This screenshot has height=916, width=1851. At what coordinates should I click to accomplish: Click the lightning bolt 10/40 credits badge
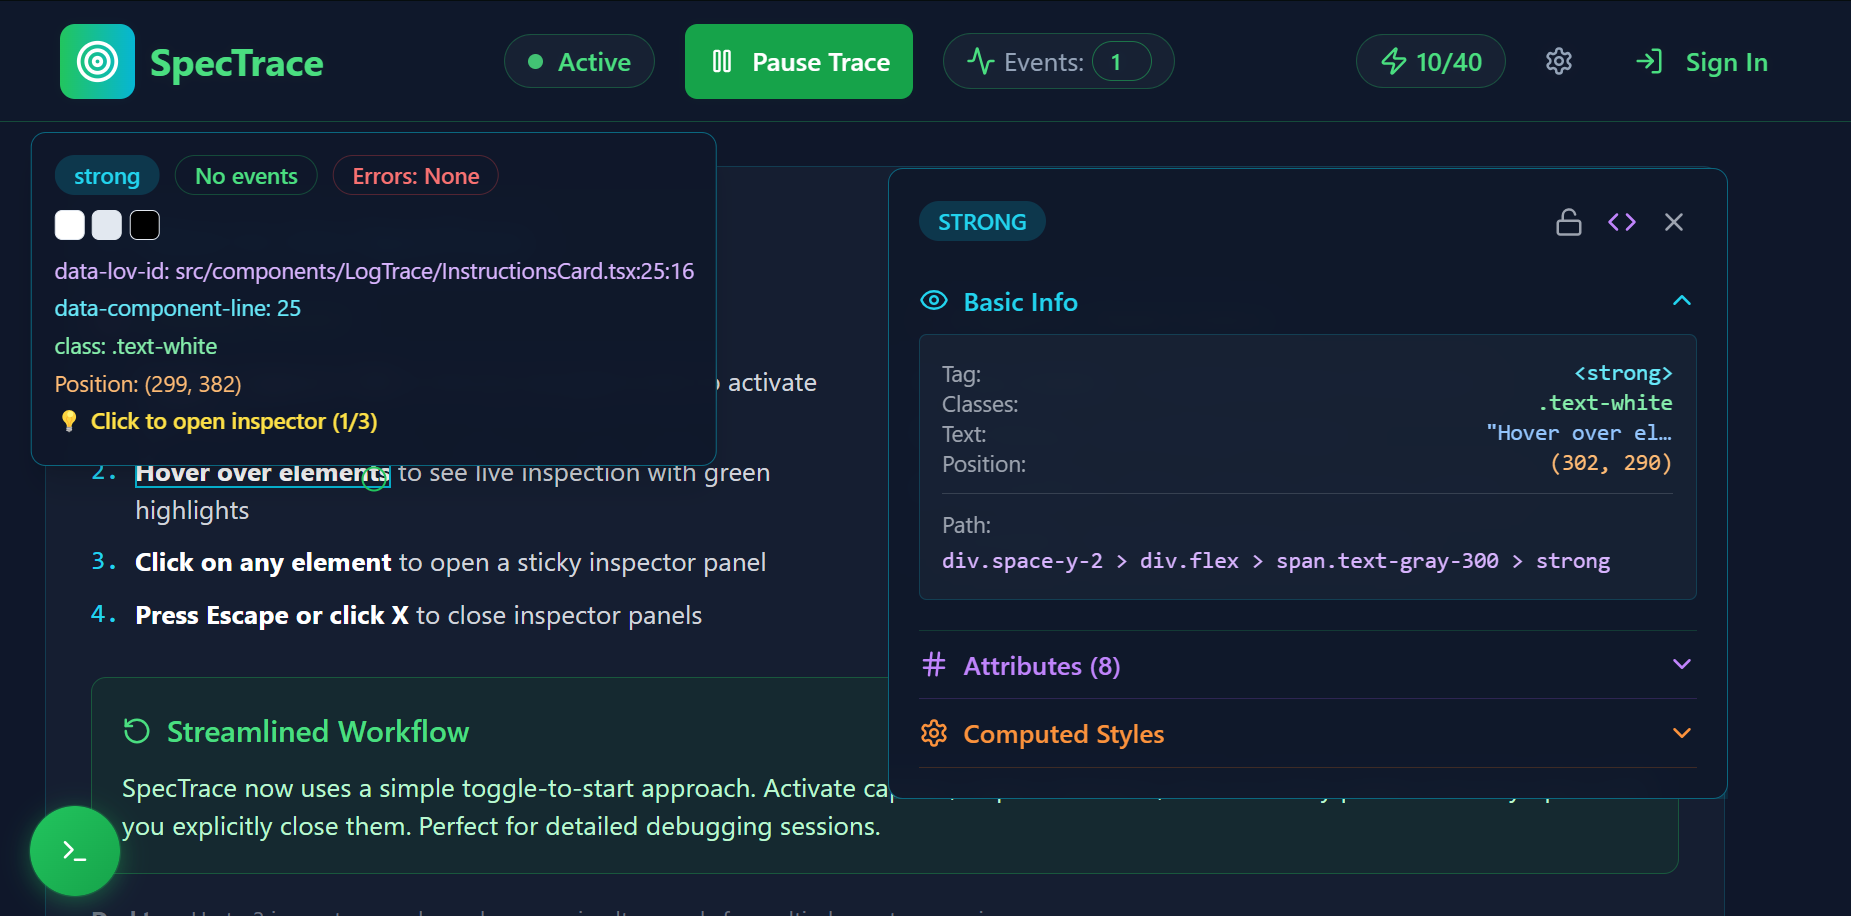point(1430,62)
